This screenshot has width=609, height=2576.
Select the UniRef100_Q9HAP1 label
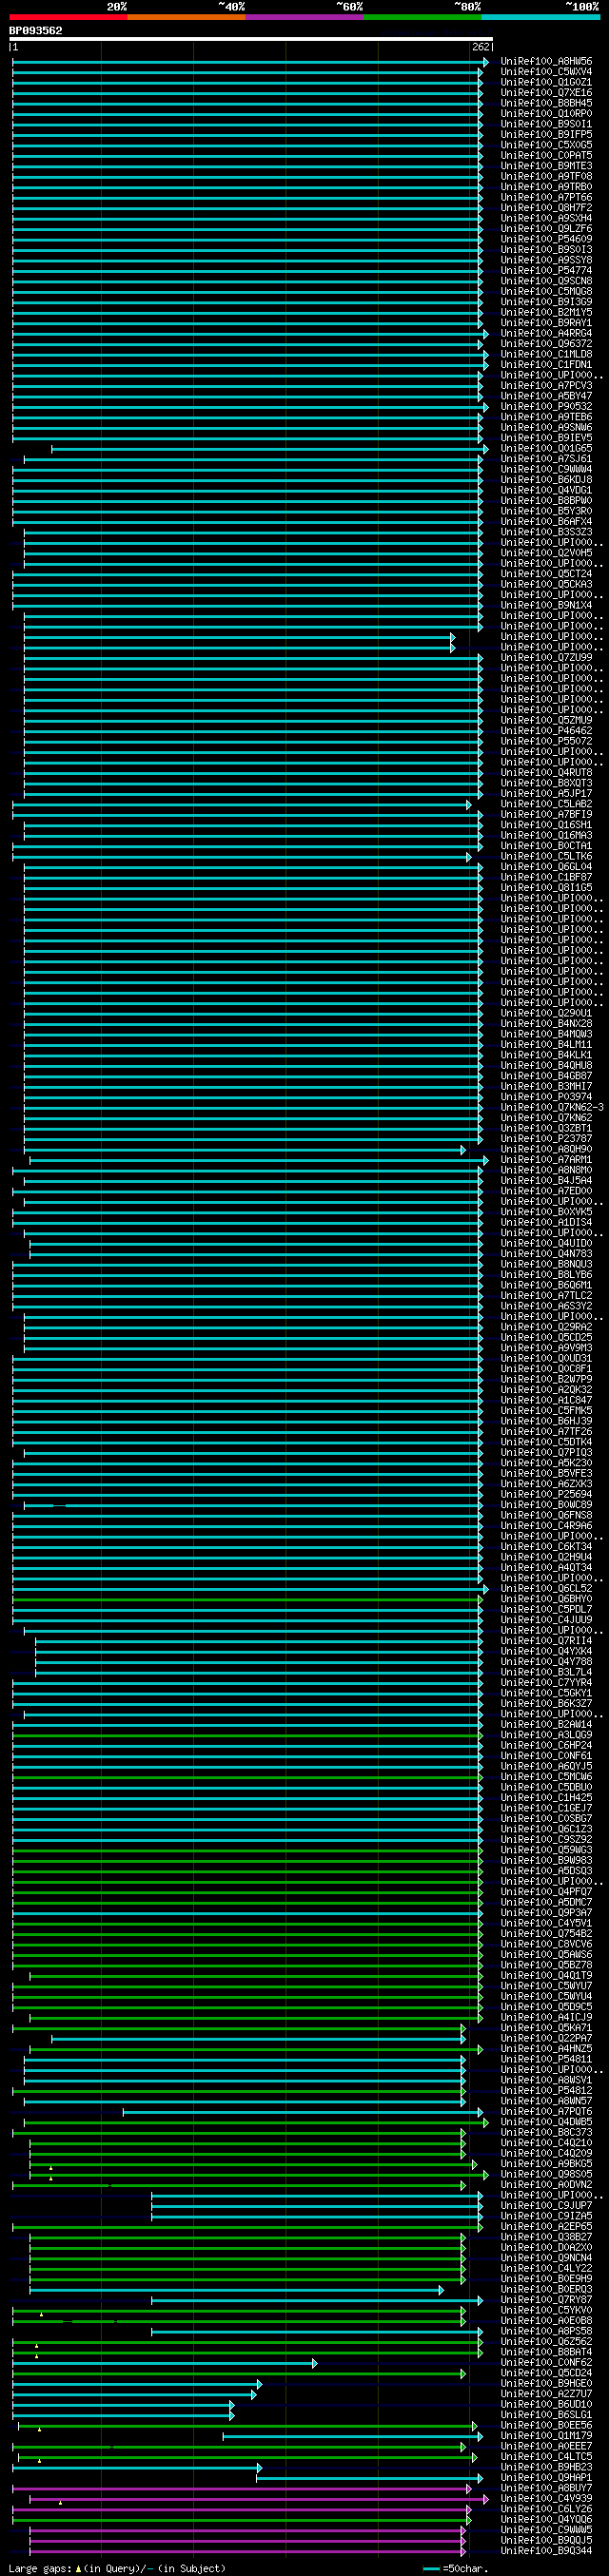click(546, 2477)
